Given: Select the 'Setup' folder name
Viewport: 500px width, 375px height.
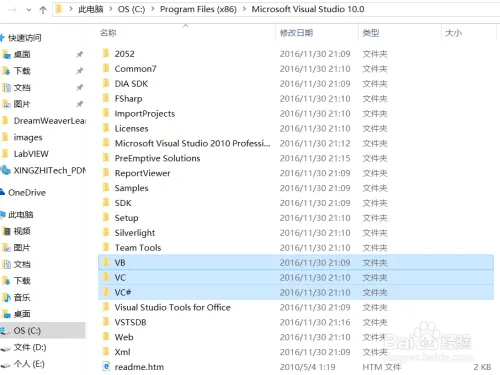Looking at the screenshot, I should coord(126,218).
